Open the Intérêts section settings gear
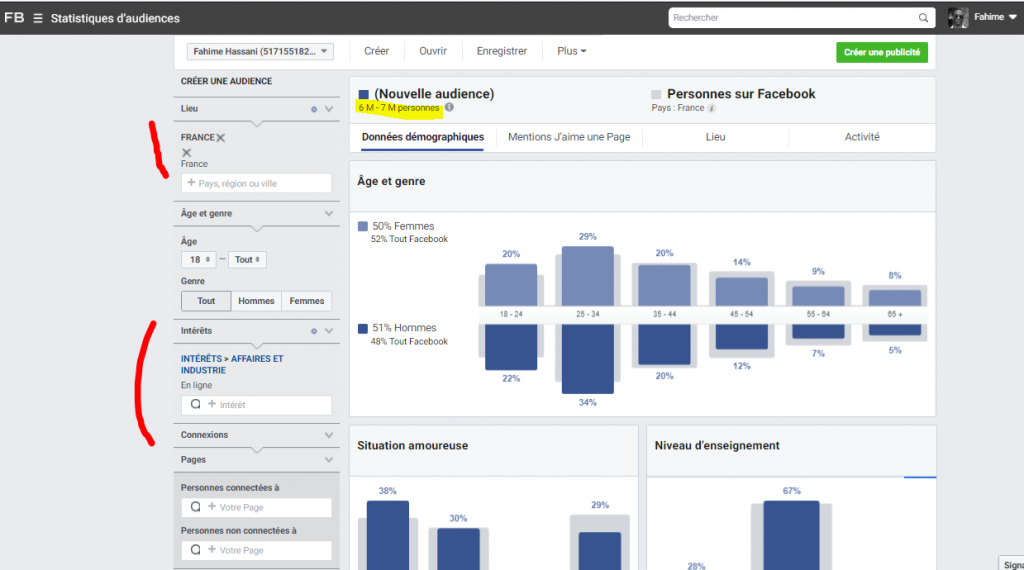The width and height of the screenshot is (1024, 570). 313,330
